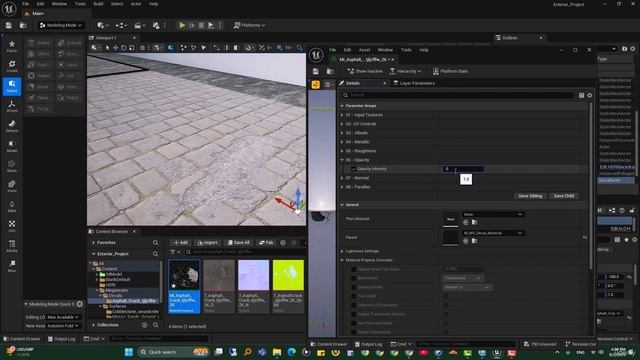The height and width of the screenshot is (360, 640).
Task: Collapse the 06 - Opacity group
Action: pos(342,160)
